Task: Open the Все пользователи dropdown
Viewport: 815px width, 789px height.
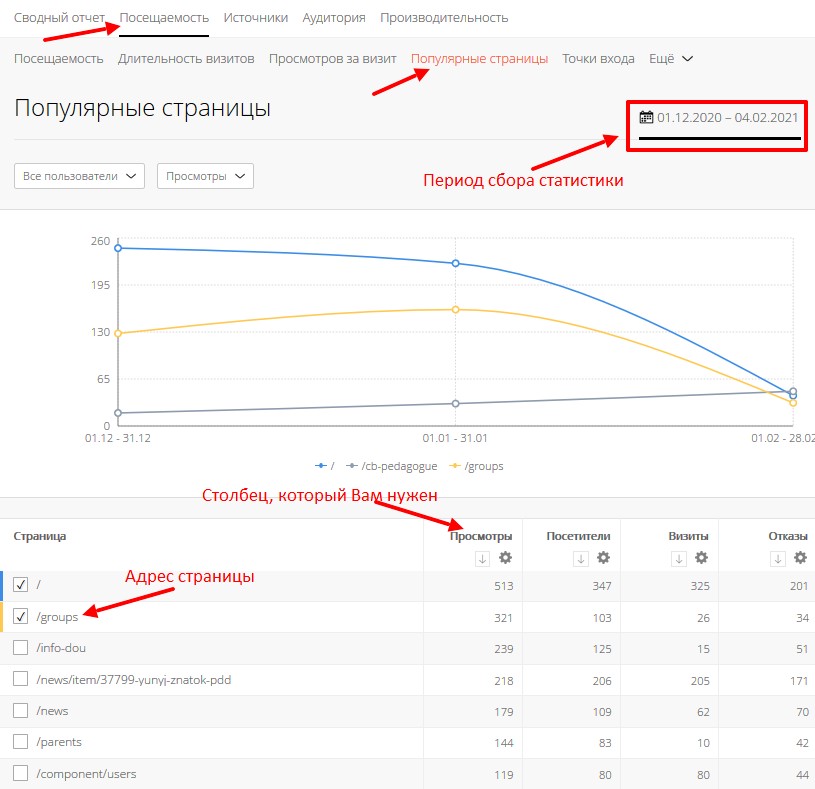Action: click(79, 176)
